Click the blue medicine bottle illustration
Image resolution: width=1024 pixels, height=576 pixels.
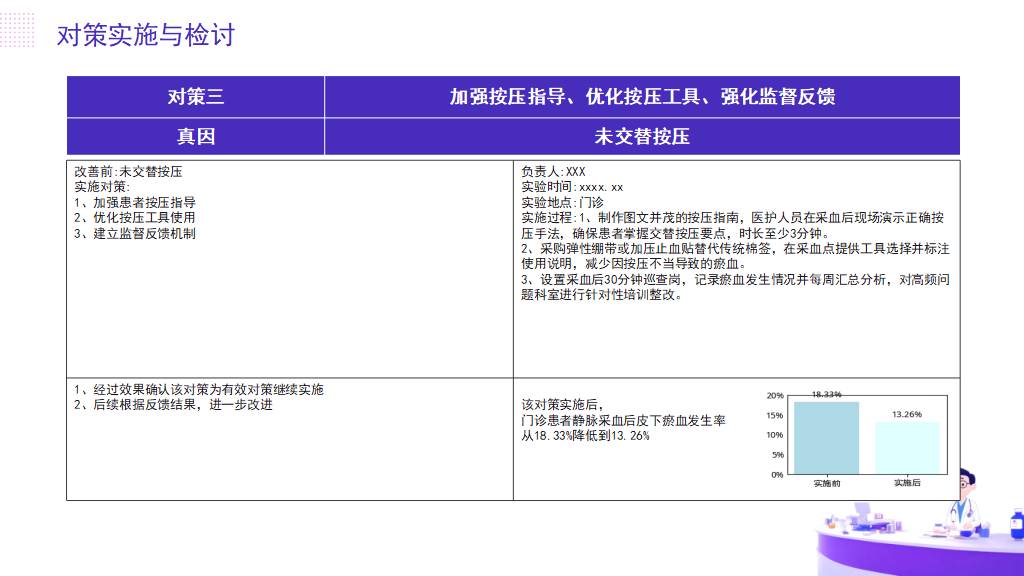[1016, 525]
